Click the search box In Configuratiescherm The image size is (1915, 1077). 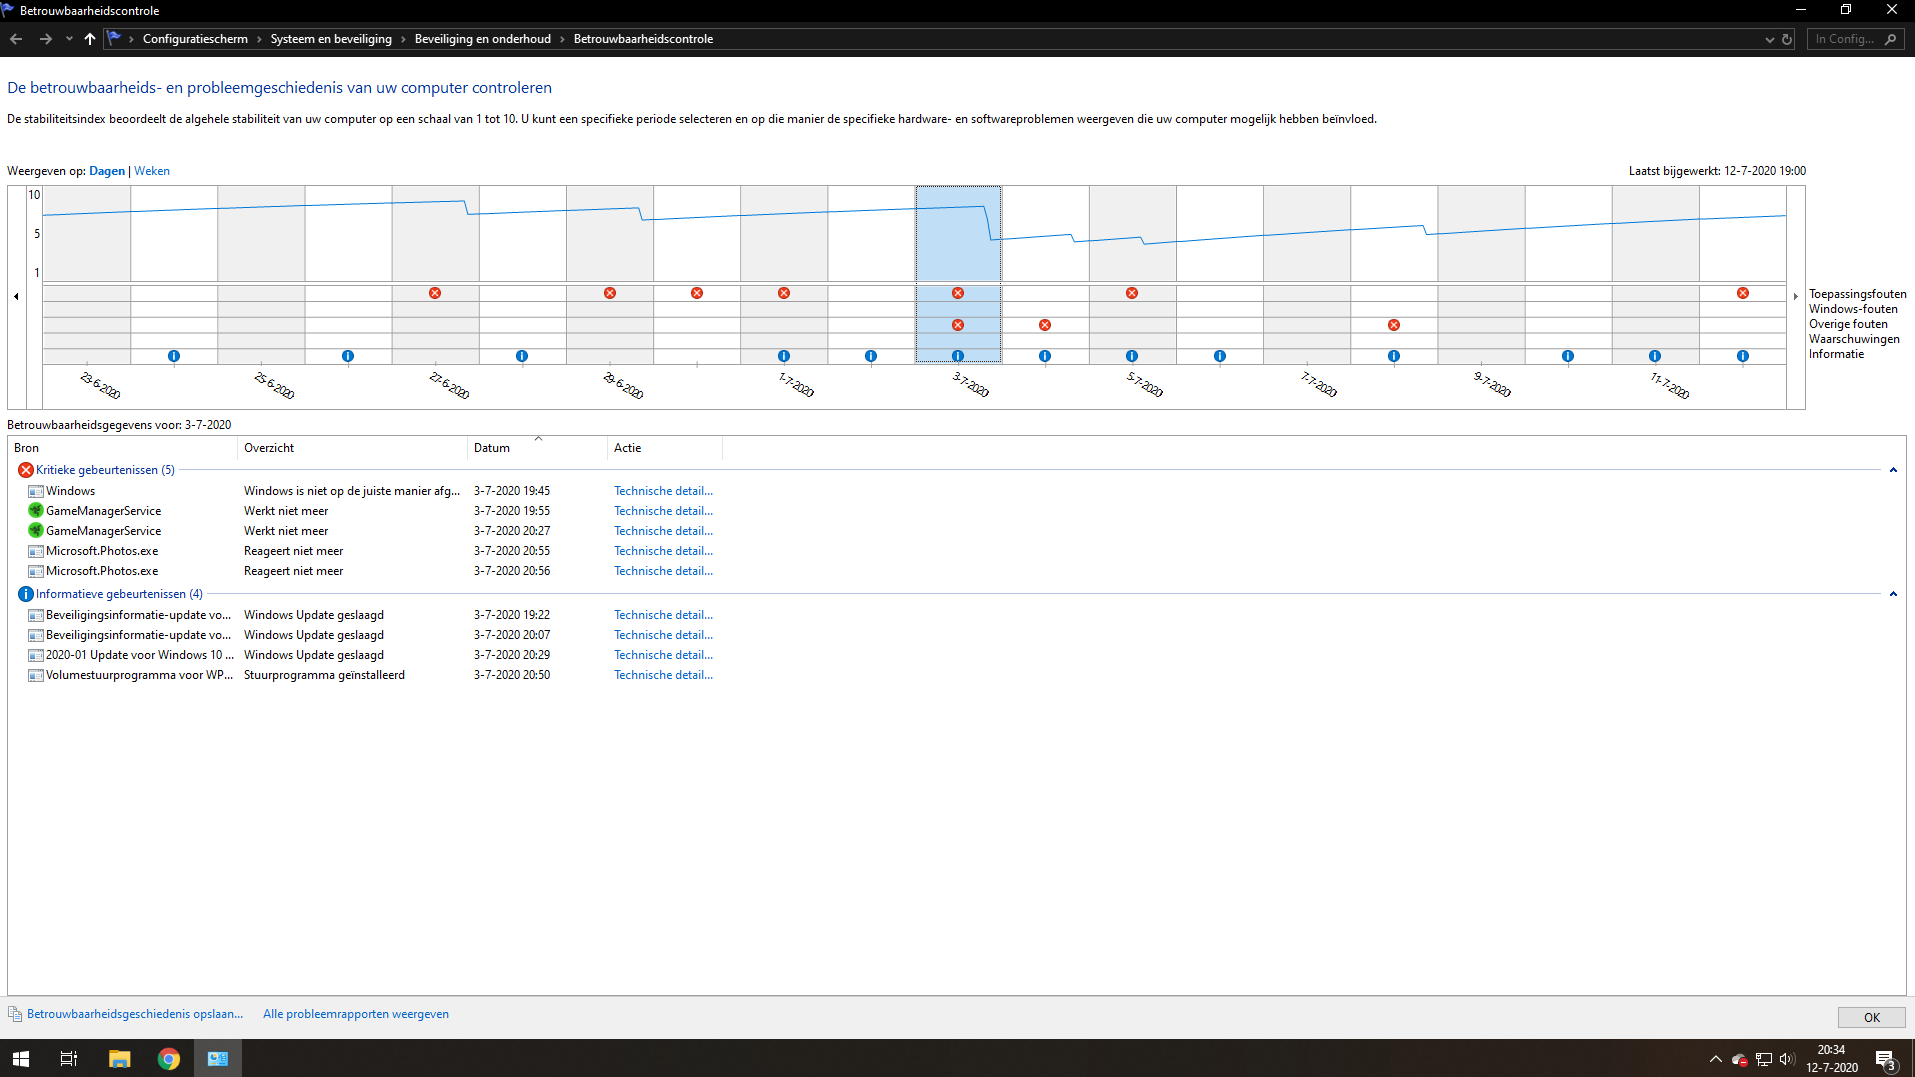[x=1845, y=39]
